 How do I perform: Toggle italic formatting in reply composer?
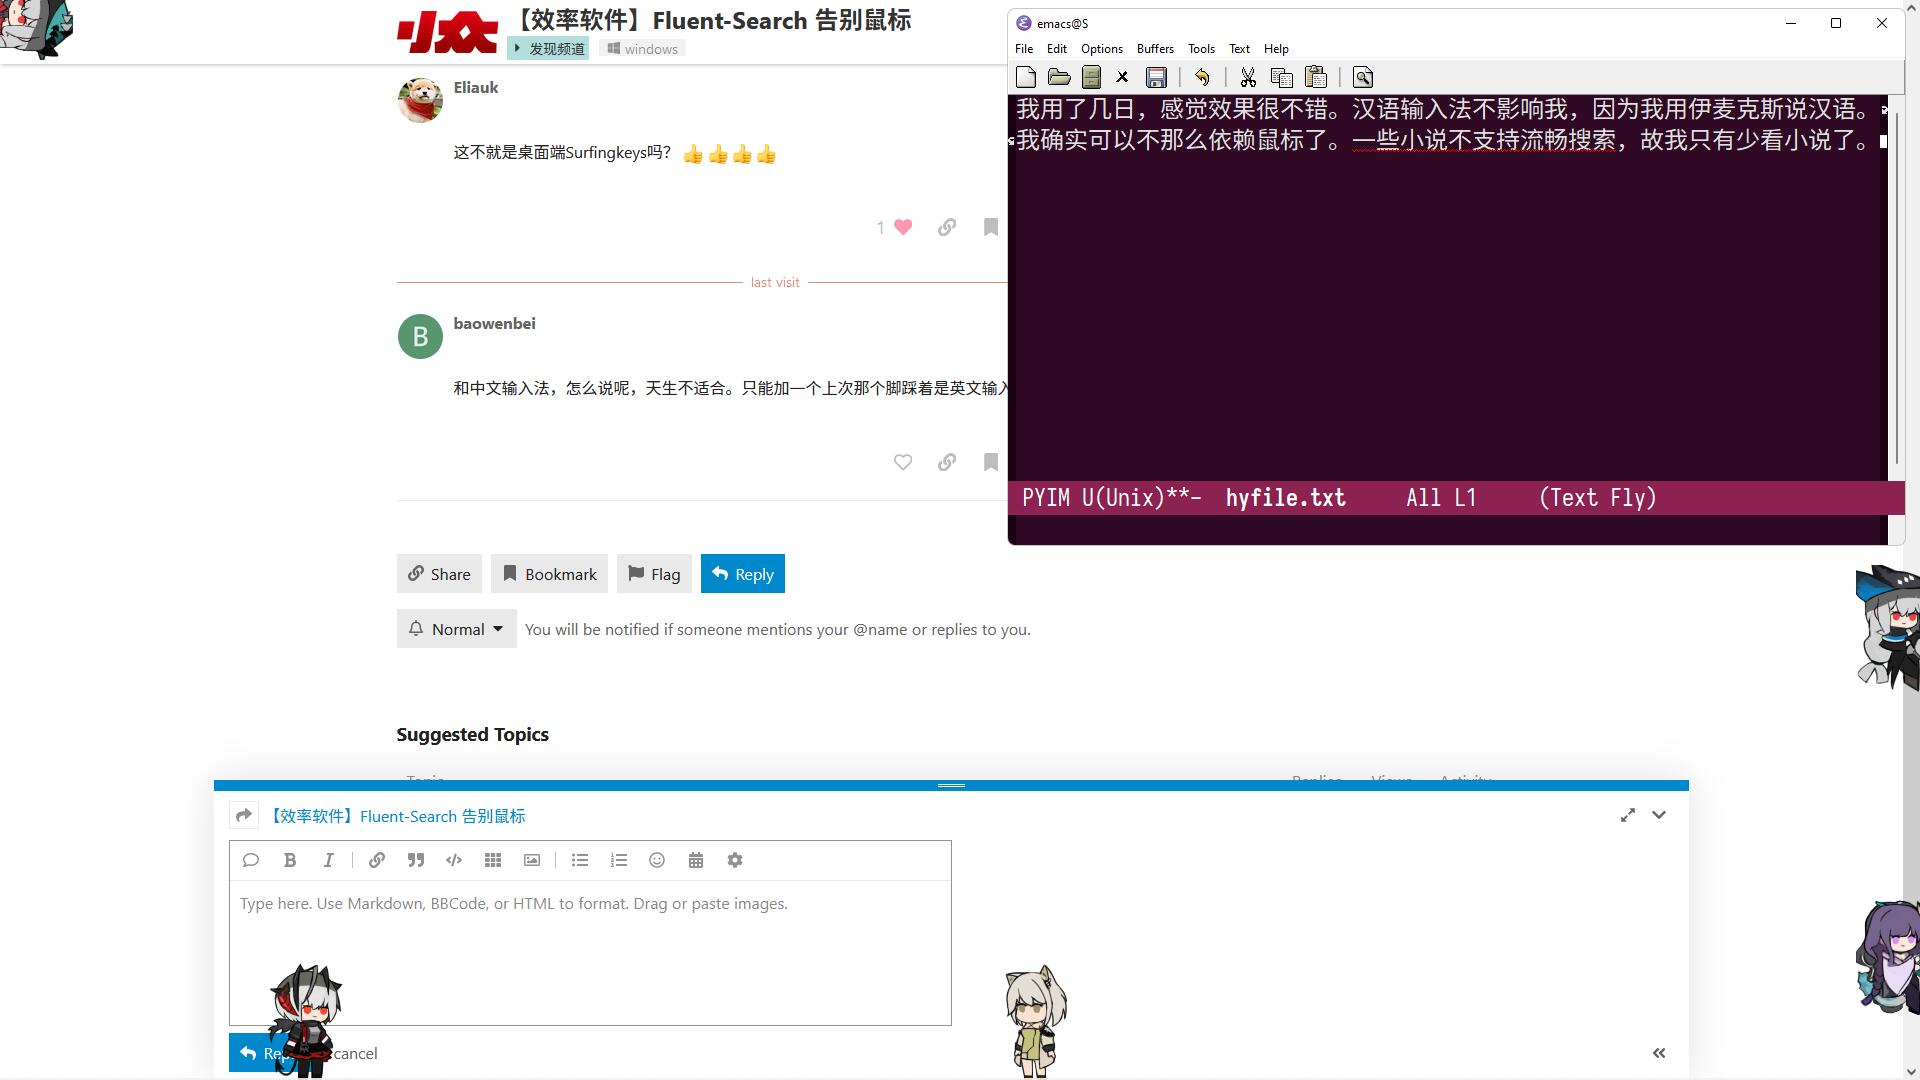coord(328,860)
